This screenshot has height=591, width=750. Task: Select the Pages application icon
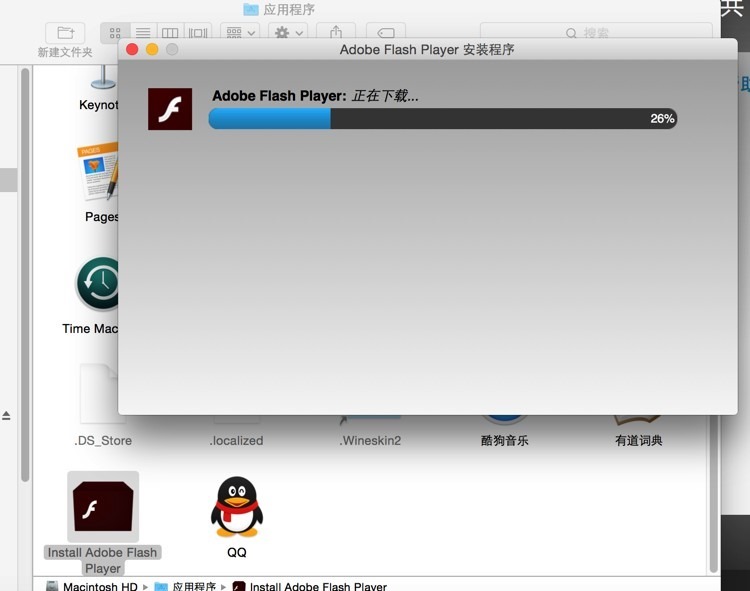click(x=98, y=171)
